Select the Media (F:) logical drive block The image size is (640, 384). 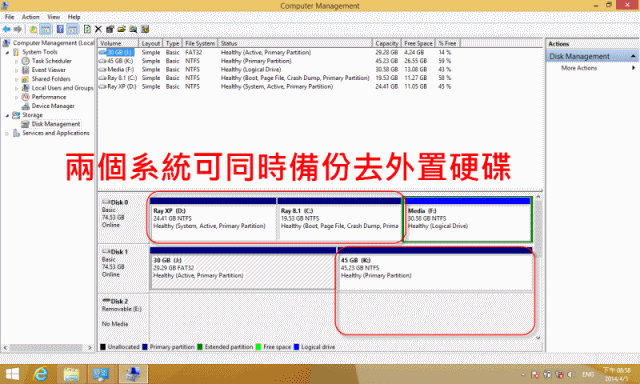(467, 219)
